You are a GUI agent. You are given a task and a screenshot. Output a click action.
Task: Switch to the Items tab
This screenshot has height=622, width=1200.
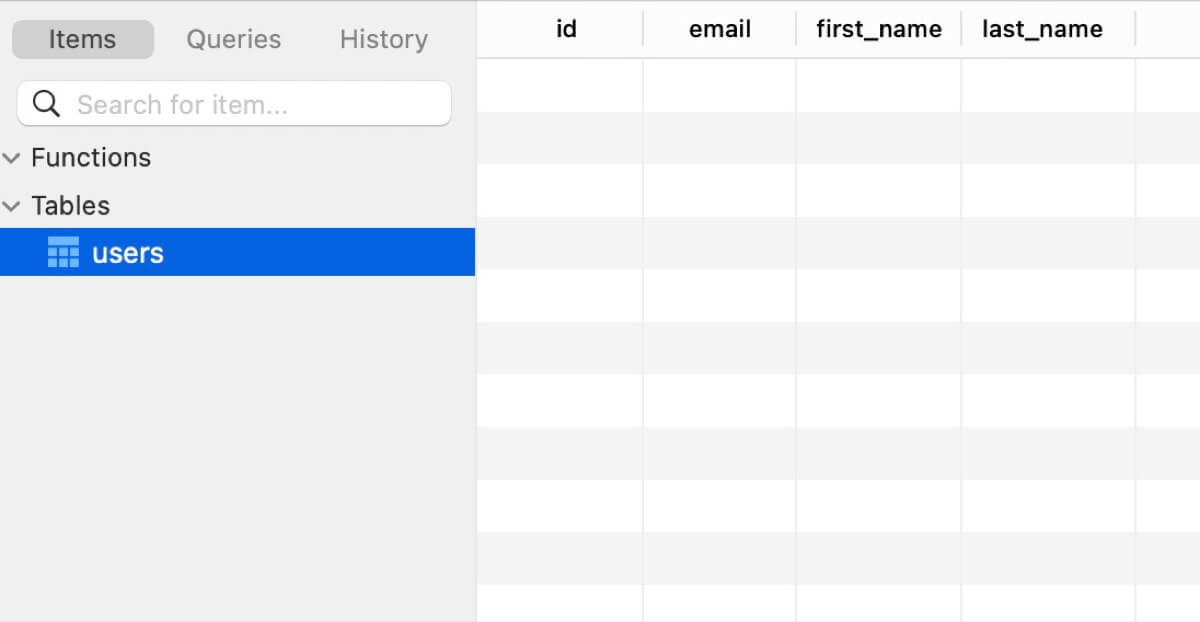tap(83, 40)
